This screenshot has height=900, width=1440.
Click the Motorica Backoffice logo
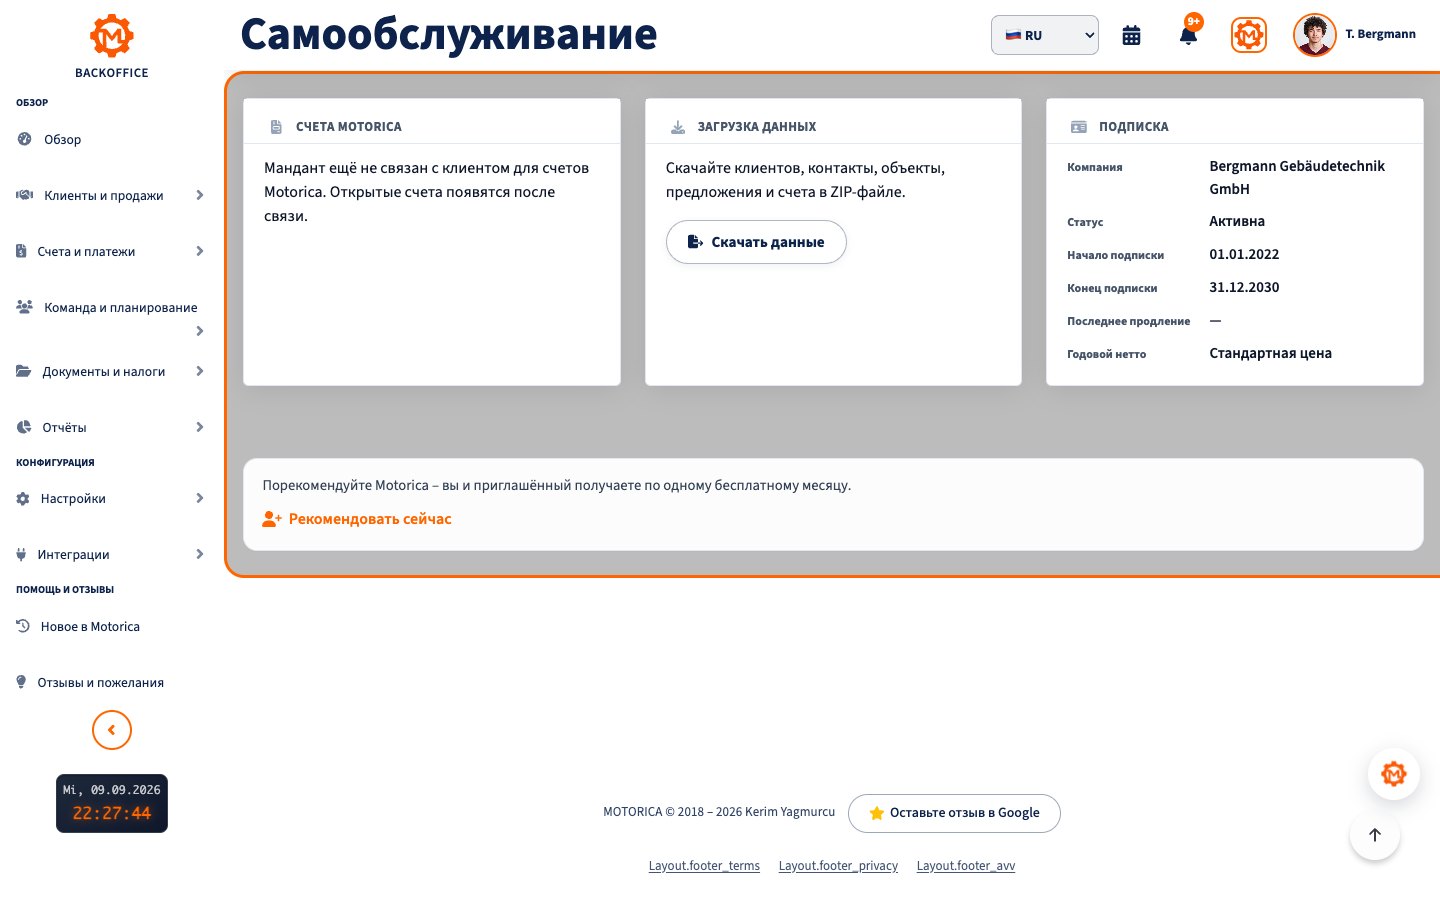tap(111, 46)
